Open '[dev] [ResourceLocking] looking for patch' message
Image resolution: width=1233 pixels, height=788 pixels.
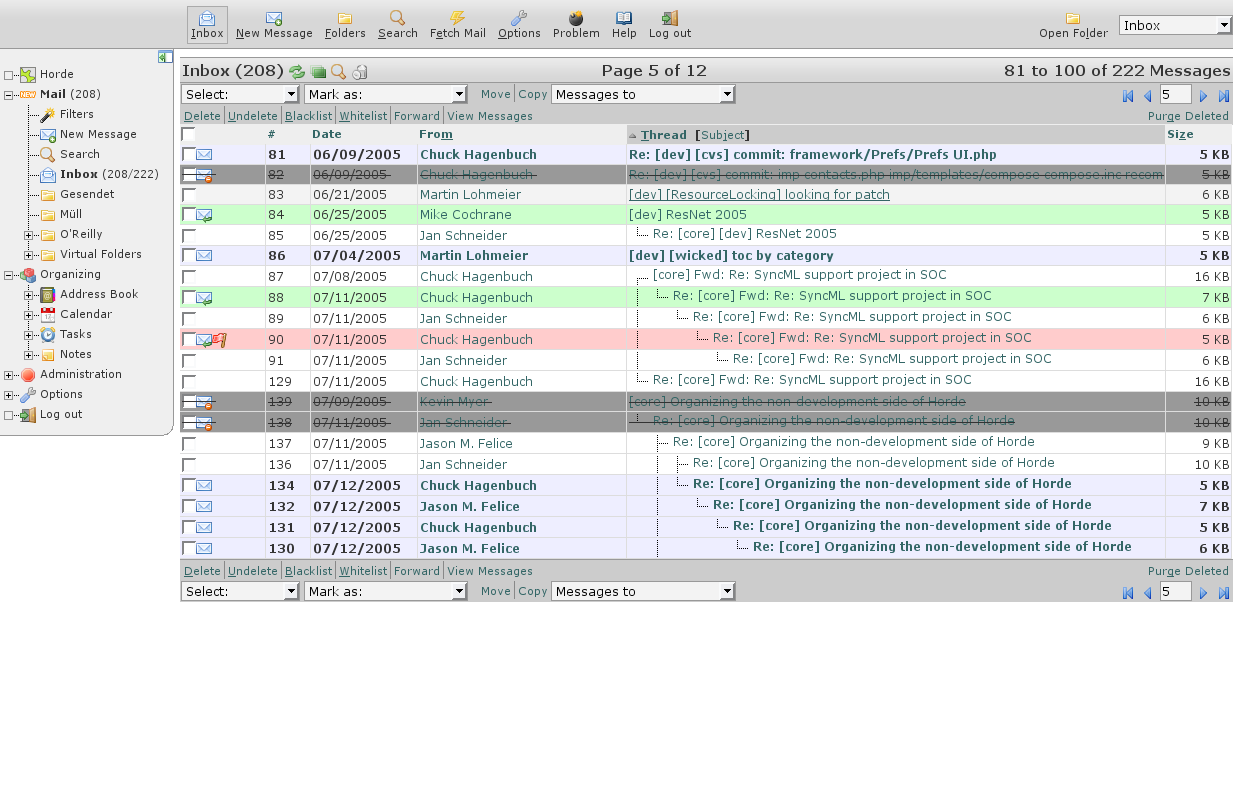click(759, 195)
